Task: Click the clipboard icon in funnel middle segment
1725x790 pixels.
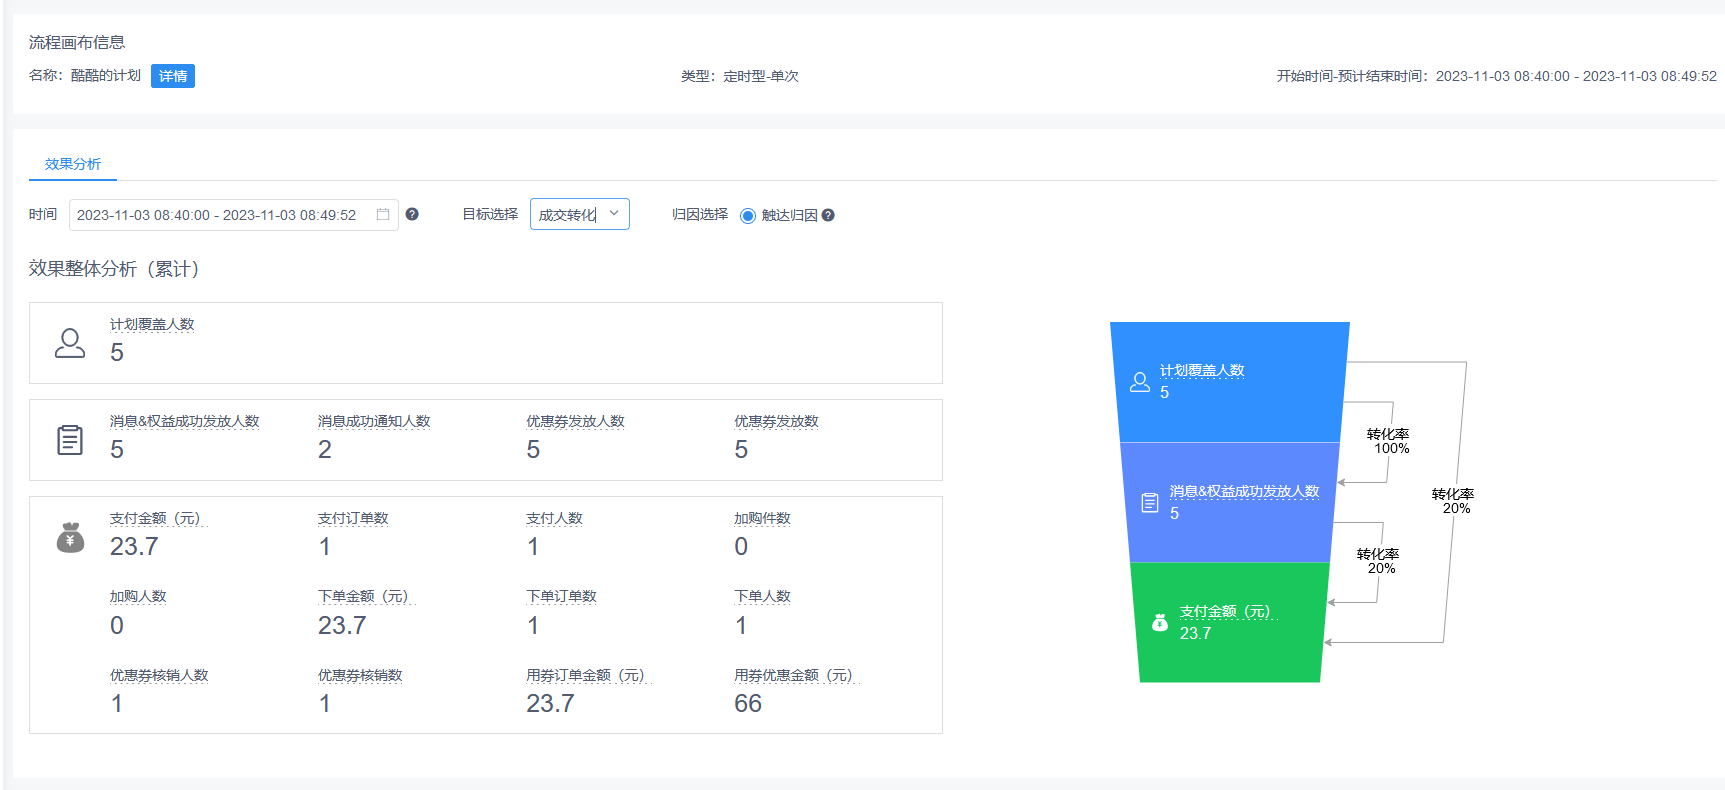Action: pos(1150,503)
